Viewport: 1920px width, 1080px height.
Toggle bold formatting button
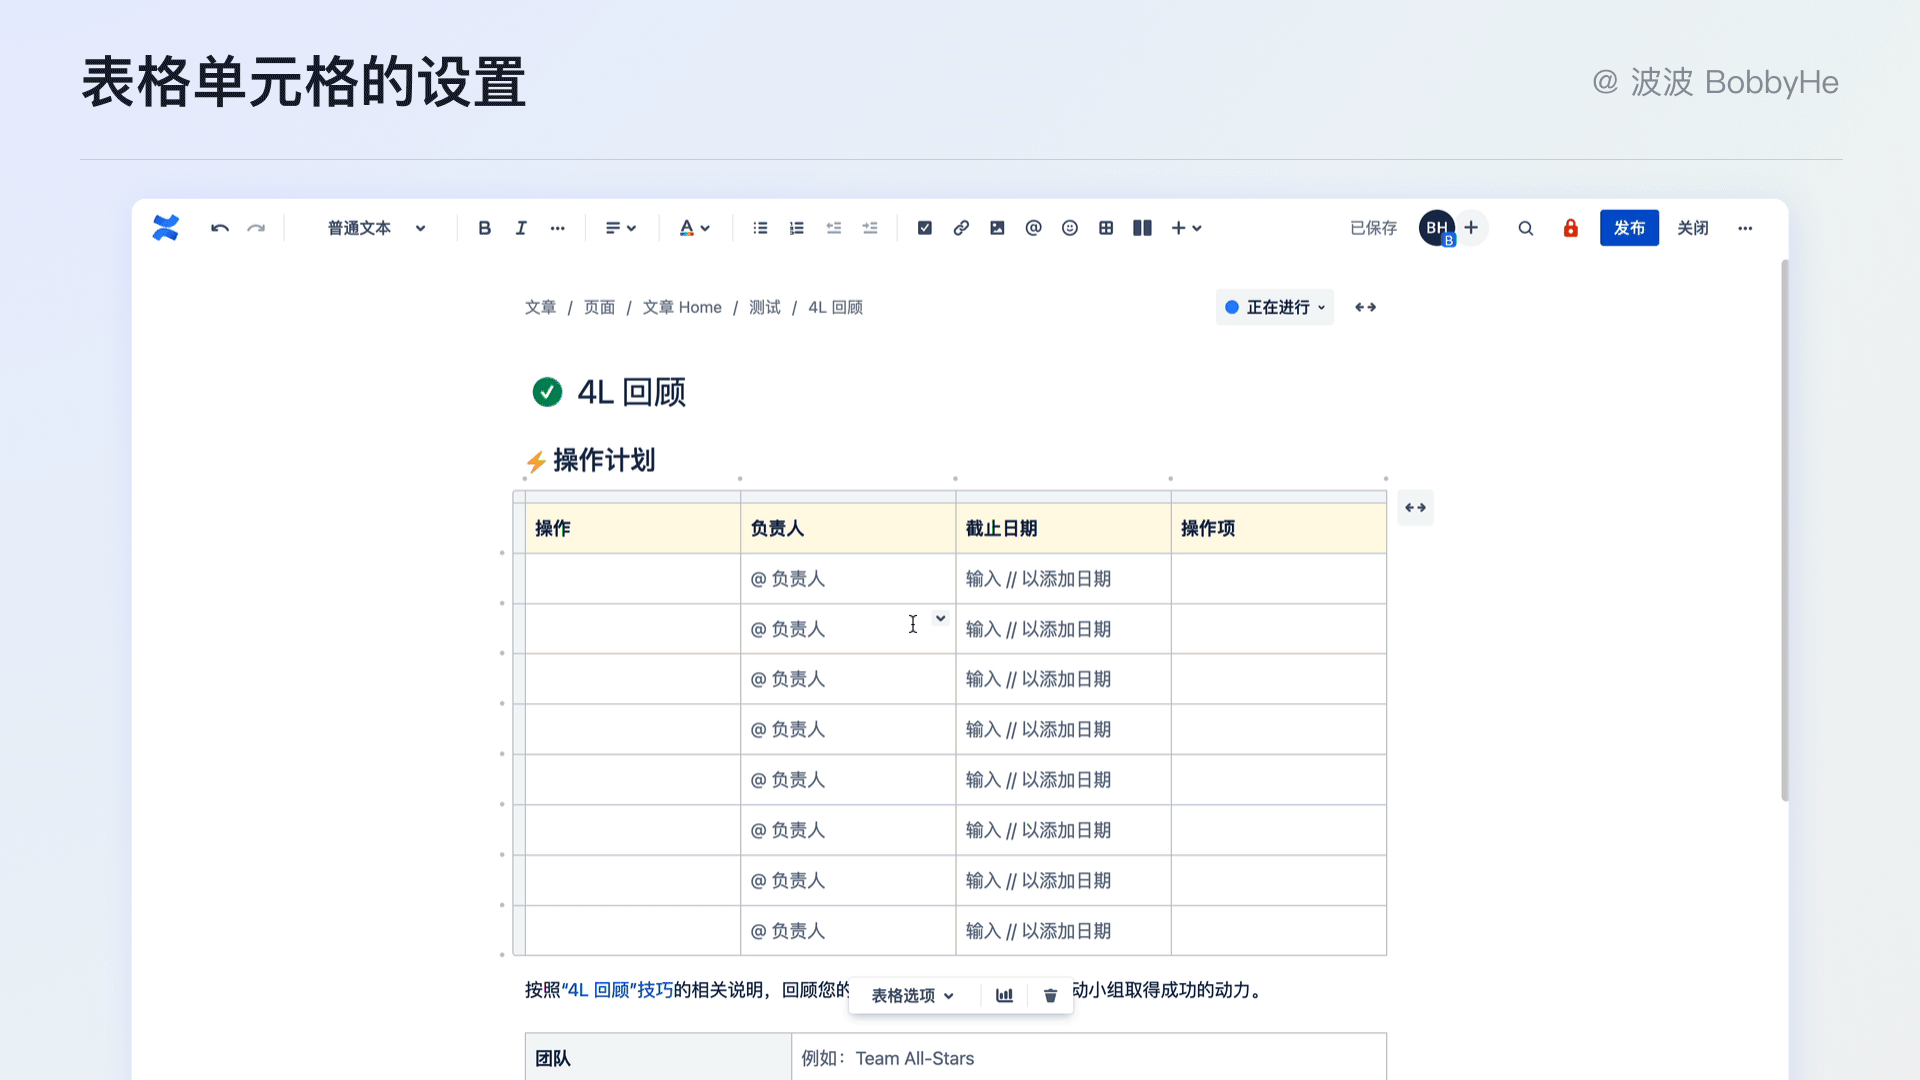tap(484, 228)
